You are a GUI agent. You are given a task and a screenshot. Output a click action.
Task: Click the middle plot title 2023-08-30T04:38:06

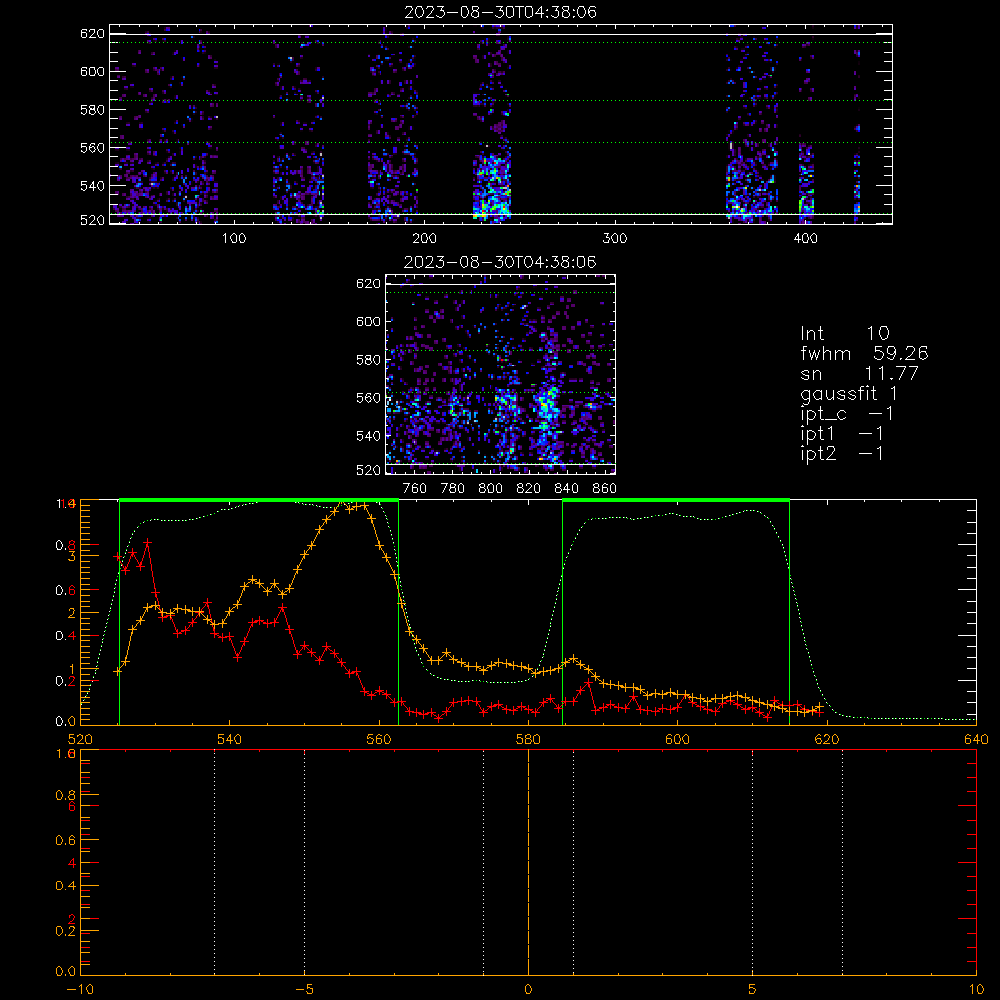point(500,262)
